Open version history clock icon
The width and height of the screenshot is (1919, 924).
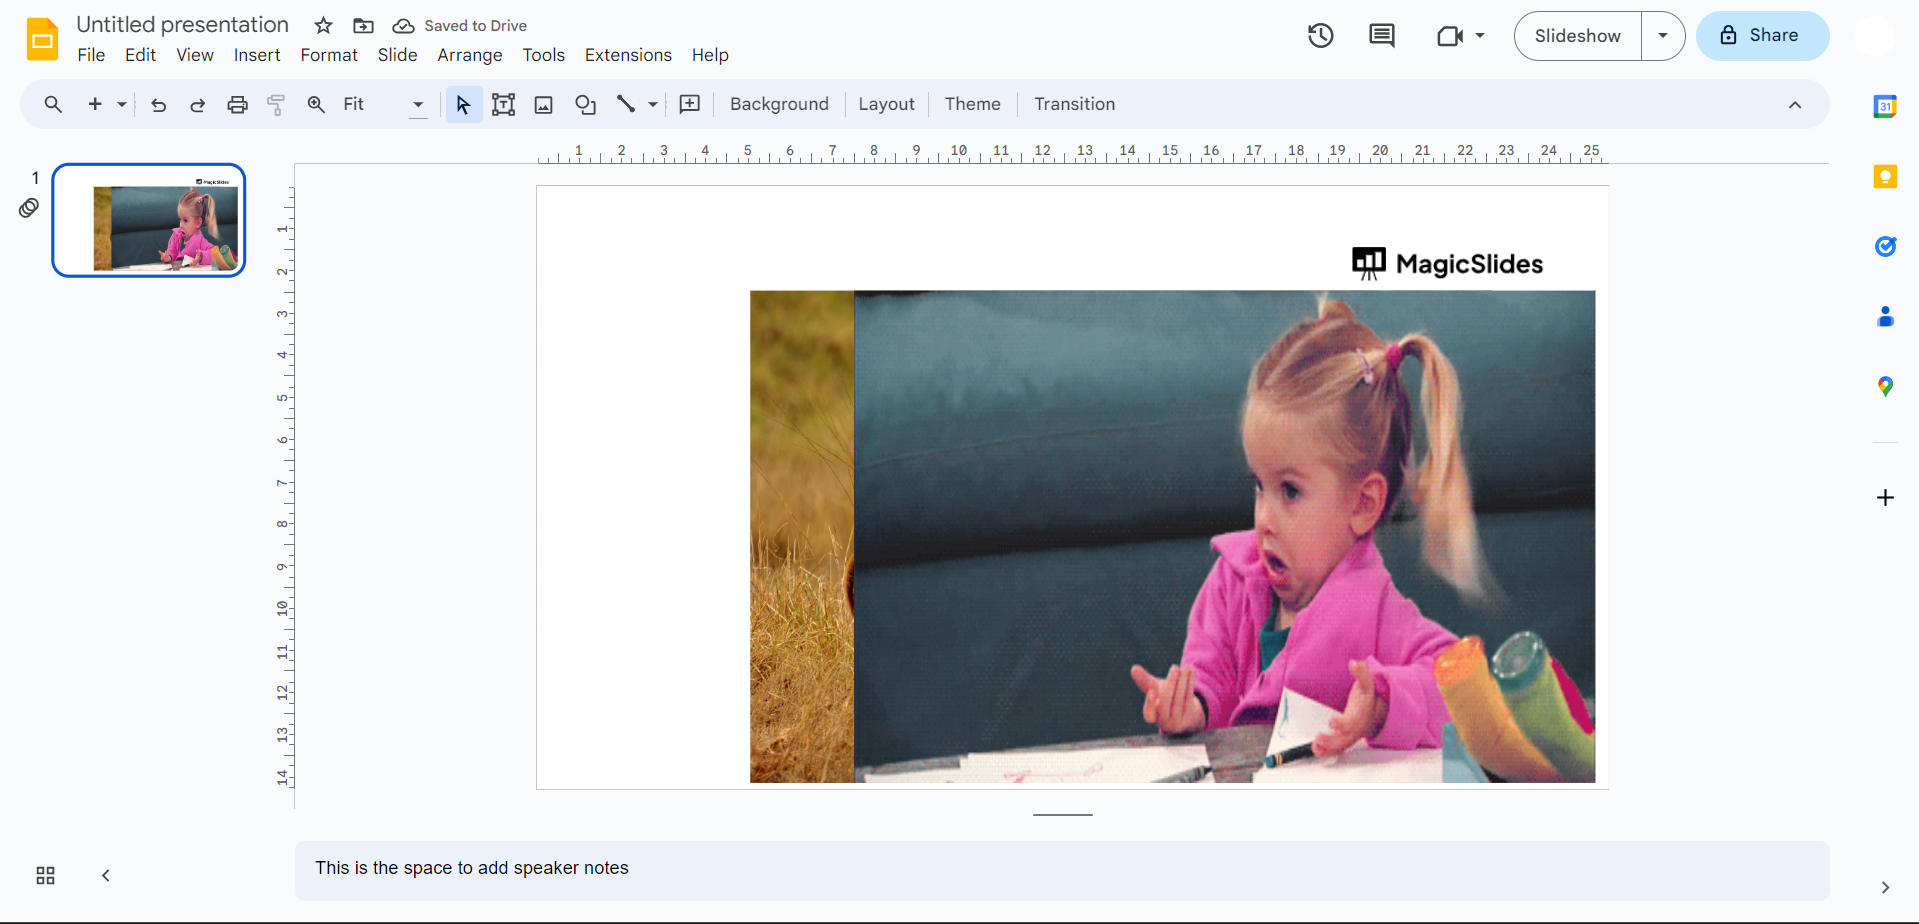[x=1321, y=36]
